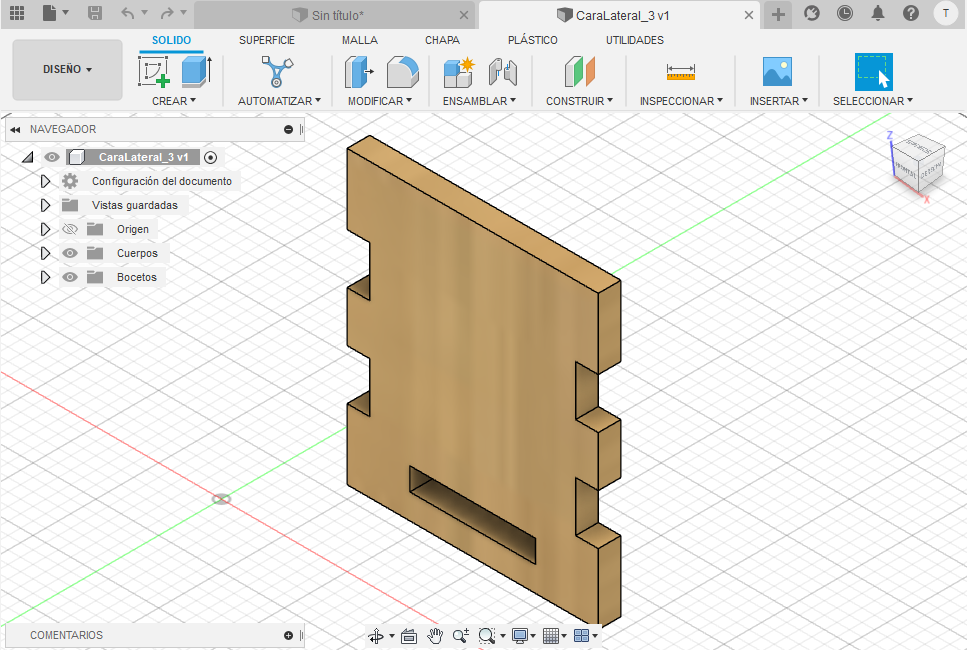Switch to the PLÁSTICO tab
This screenshot has width=967, height=650.
click(532, 40)
